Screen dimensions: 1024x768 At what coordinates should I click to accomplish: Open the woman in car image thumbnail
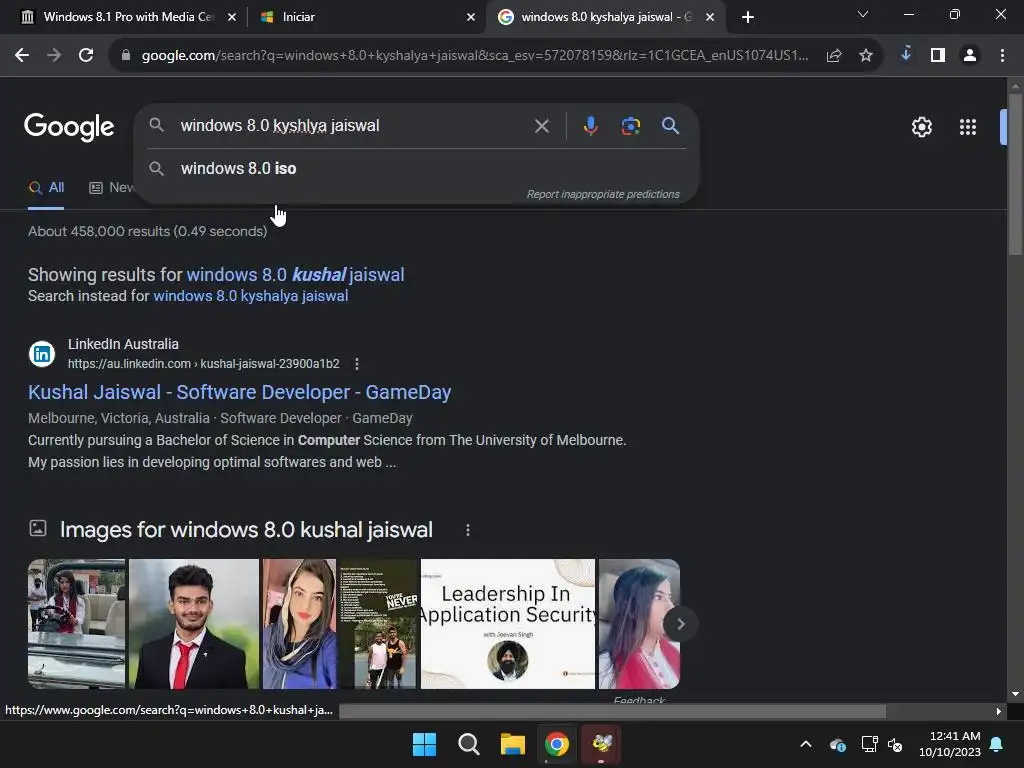(76, 624)
